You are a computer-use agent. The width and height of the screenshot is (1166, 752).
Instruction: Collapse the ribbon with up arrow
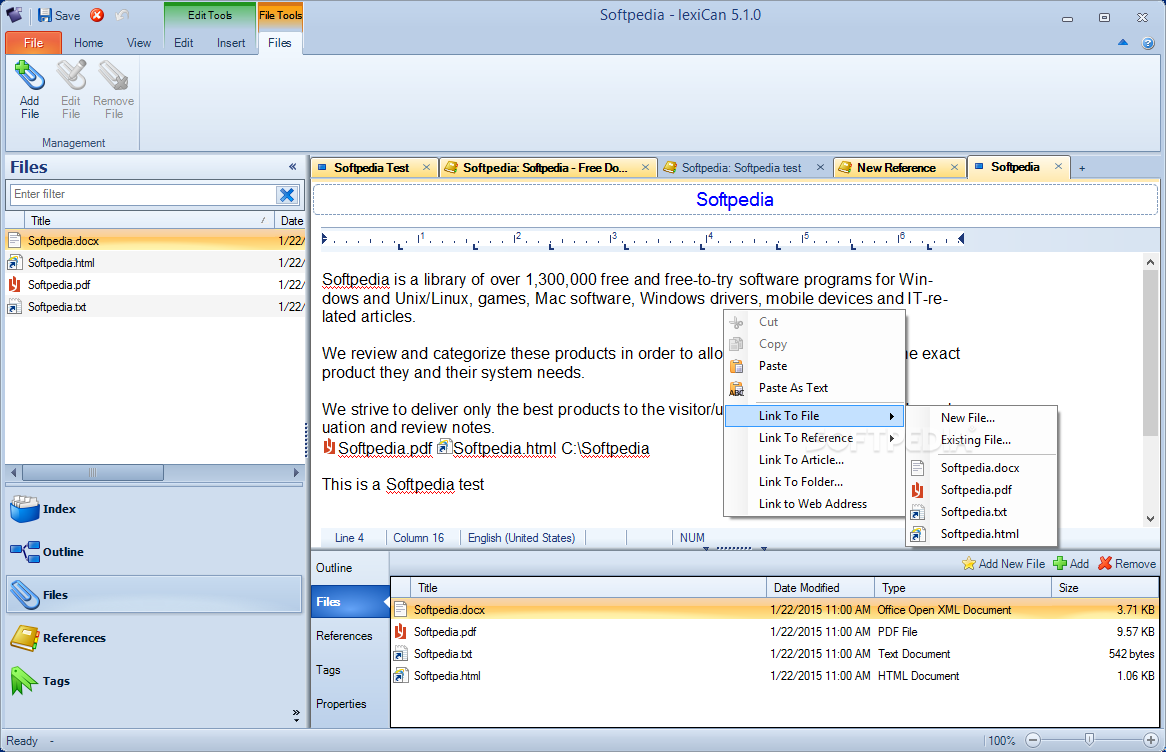pos(1123,43)
